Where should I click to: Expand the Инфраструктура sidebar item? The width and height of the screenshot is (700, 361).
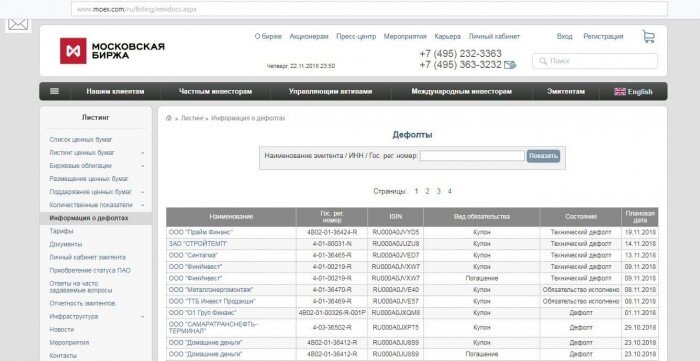143,317
